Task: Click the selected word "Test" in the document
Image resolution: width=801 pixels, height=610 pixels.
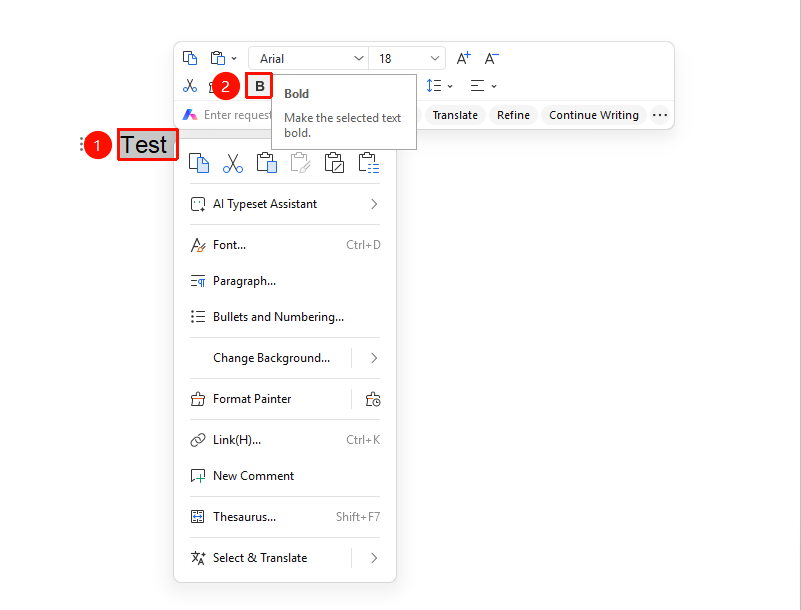Action: click(x=144, y=145)
